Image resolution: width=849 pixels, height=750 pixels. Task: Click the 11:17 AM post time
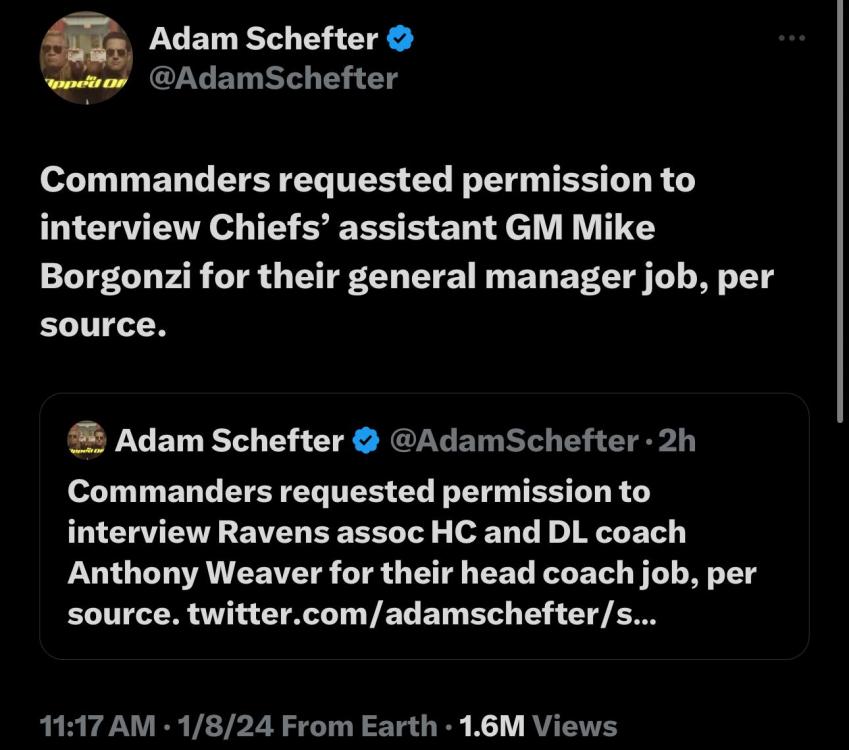(96, 726)
